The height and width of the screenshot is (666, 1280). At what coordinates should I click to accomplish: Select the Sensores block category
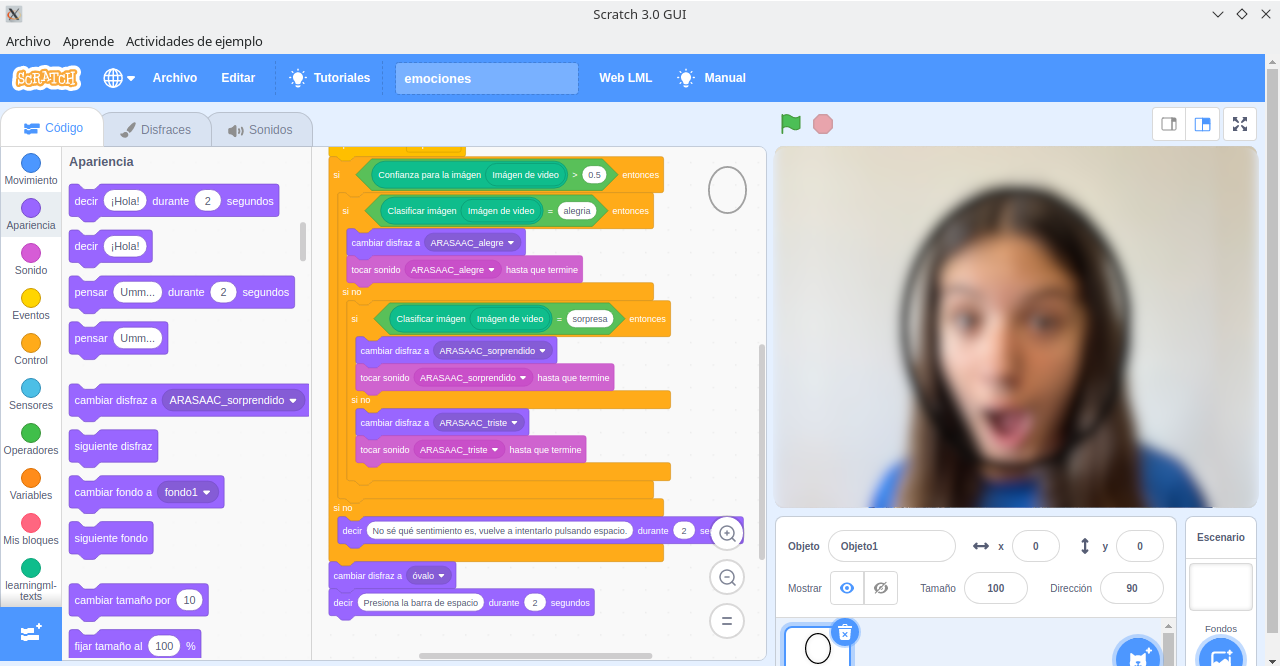31,394
